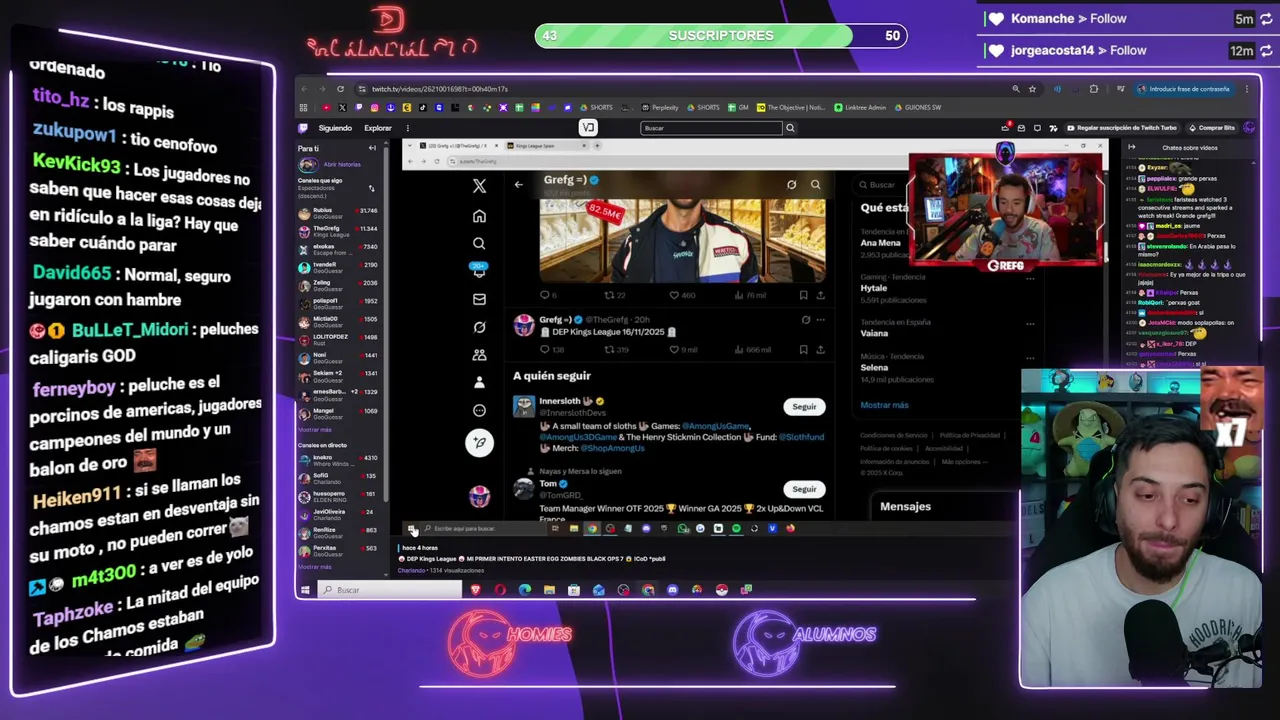1280x720 pixels.
Task: Open SHORTS bookmark next to Perplexity
Action: [703, 107]
